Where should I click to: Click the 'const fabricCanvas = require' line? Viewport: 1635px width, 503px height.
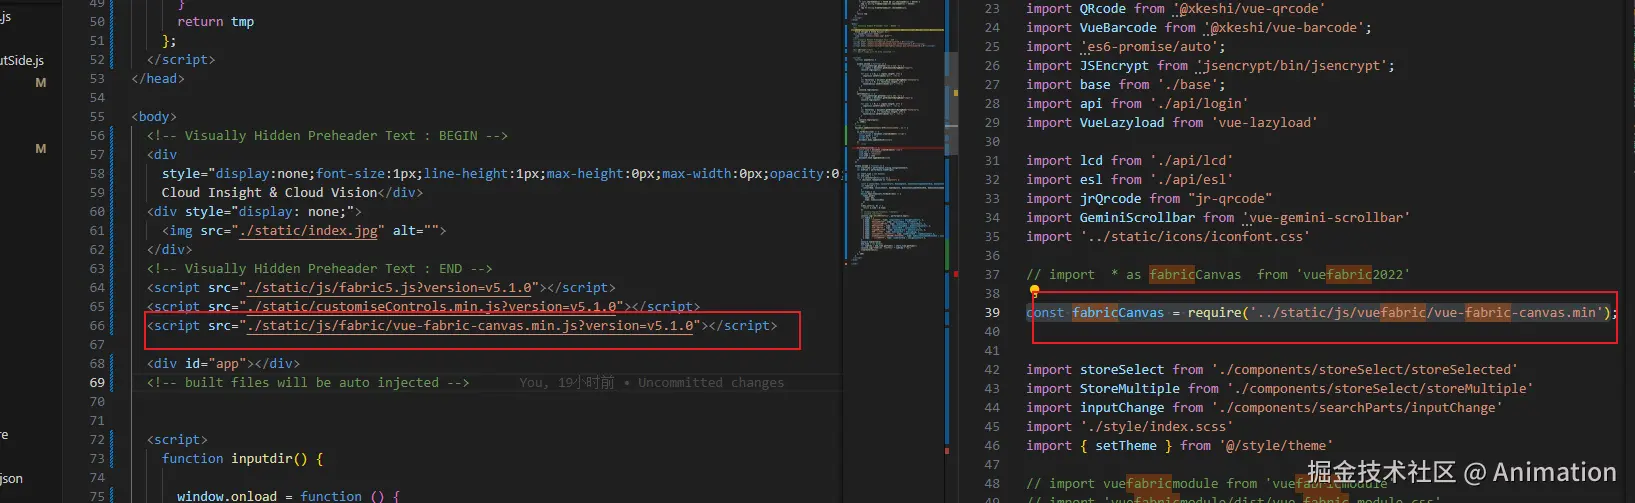click(x=1322, y=313)
